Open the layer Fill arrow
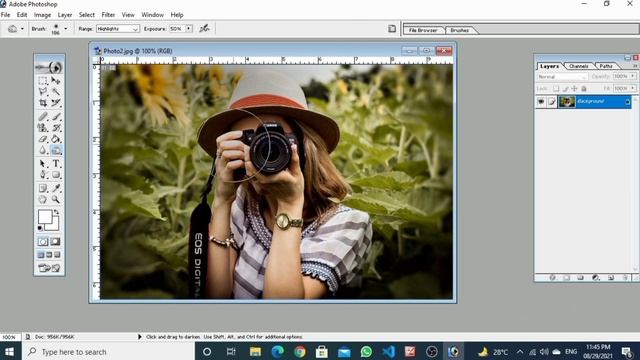 click(633, 88)
